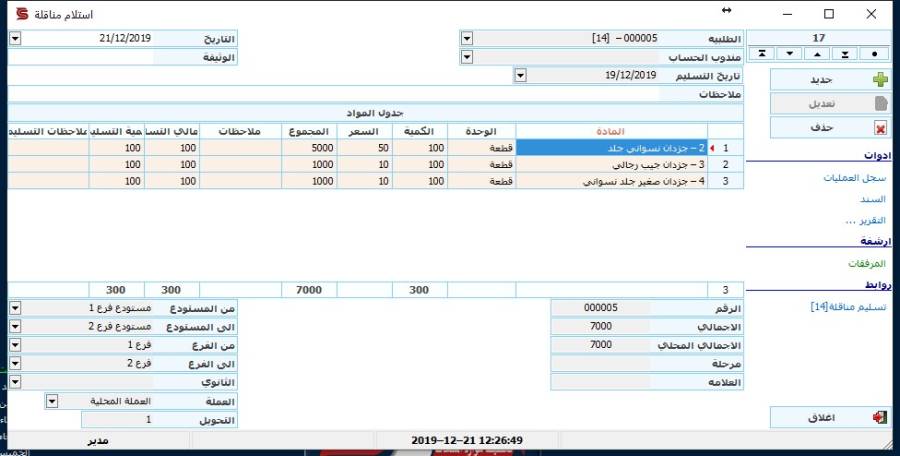Jump to first record navigation button
900x456 pixels.
click(x=762, y=53)
